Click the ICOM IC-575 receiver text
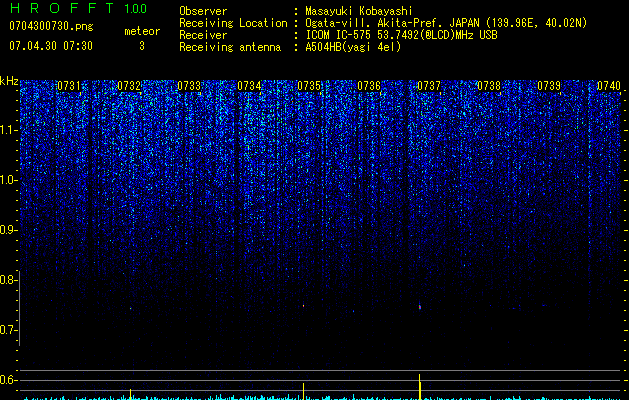This screenshot has width=629, height=400. (x=401, y=35)
